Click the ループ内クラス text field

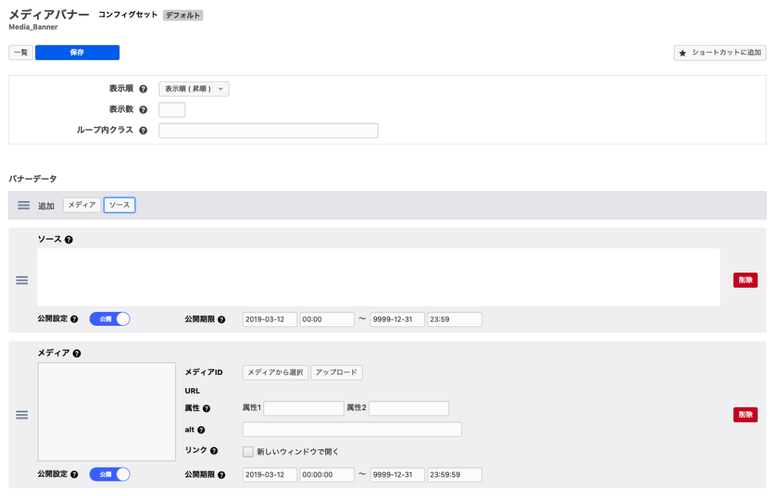(268, 131)
